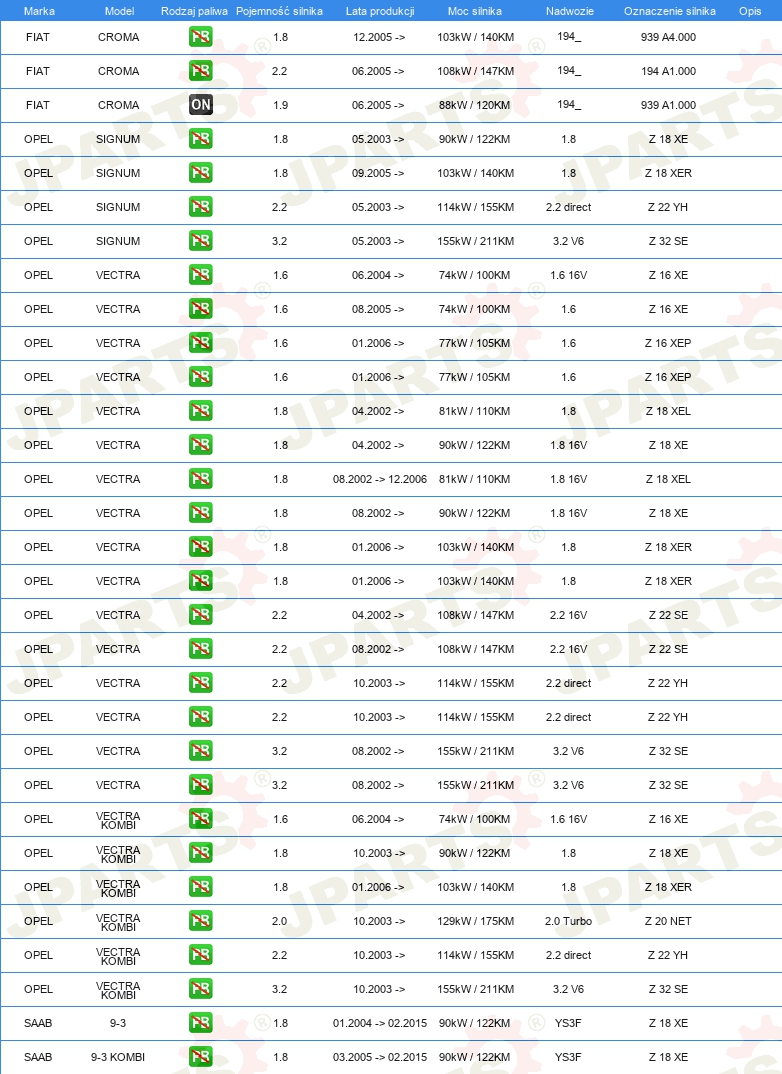The width and height of the screenshot is (782, 1074).
Task: Click petrol icon for Saab 9-3 Kombi row
Action: pyautogui.click(x=201, y=1057)
